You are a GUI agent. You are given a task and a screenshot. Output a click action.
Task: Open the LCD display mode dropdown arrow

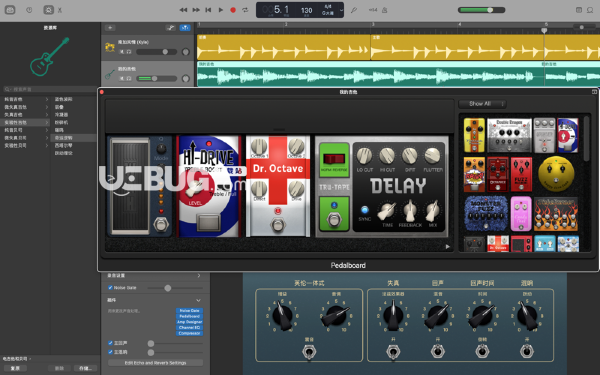pos(341,10)
